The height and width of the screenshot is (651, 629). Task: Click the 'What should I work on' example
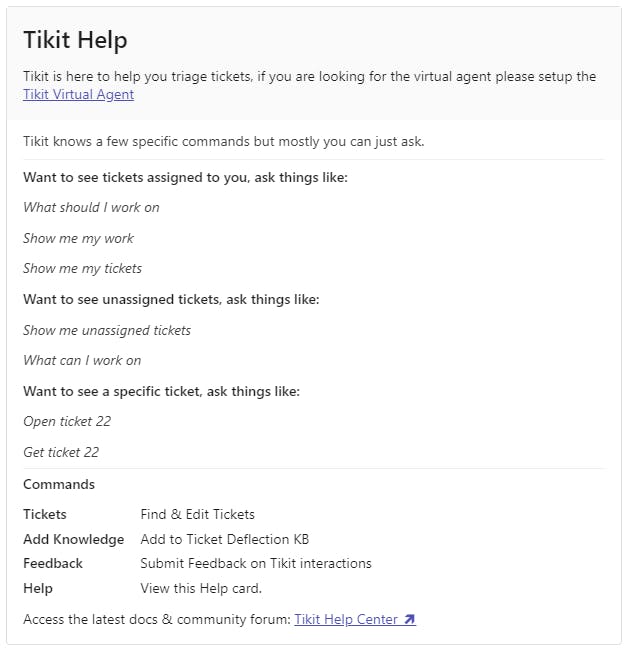click(91, 207)
